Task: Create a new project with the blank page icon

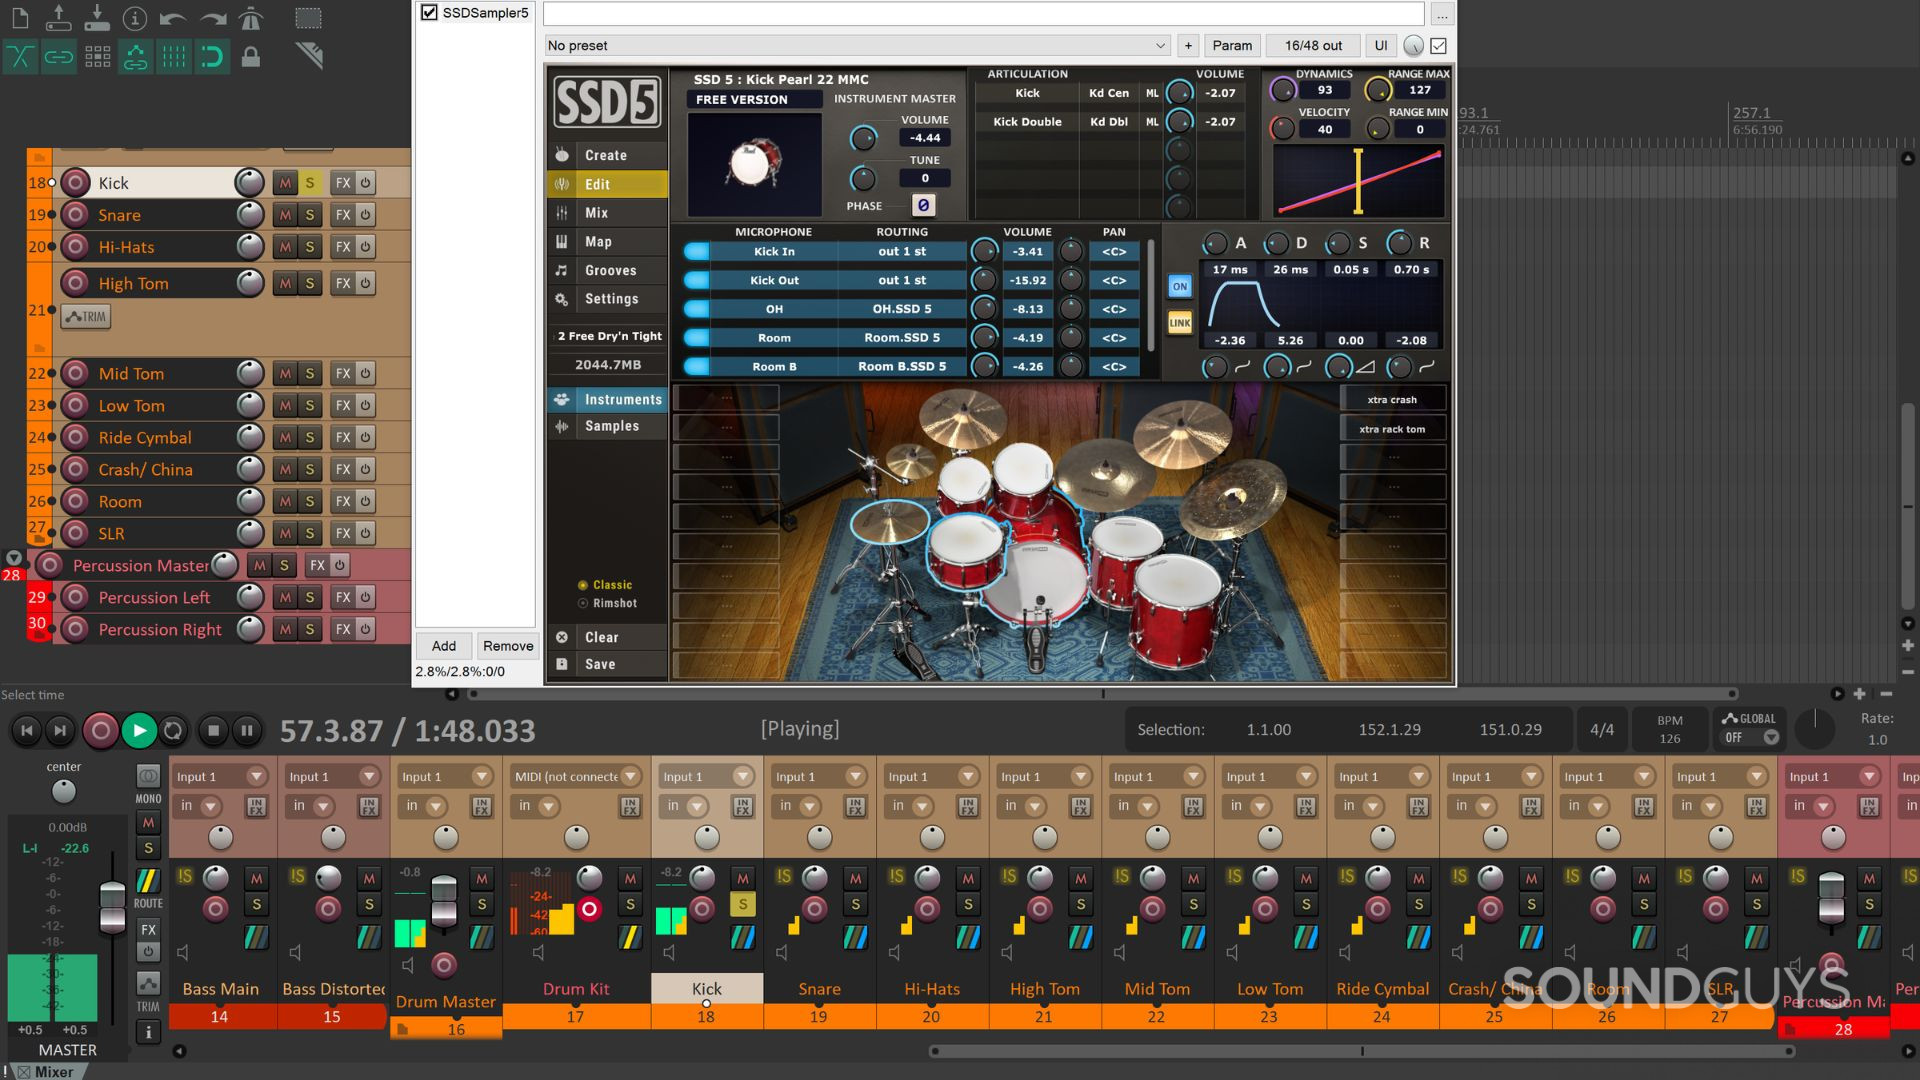Action: tap(20, 18)
